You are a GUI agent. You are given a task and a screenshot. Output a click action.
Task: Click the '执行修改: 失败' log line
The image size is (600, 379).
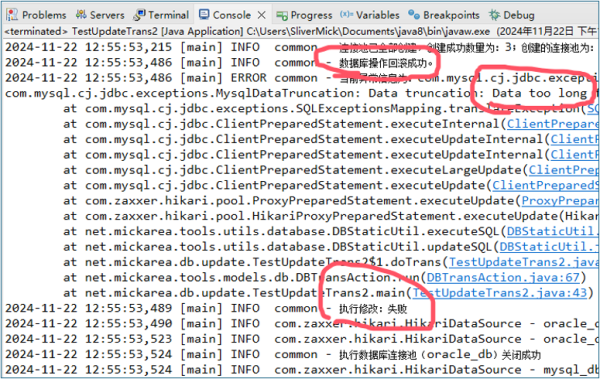[x=206, y=308]
